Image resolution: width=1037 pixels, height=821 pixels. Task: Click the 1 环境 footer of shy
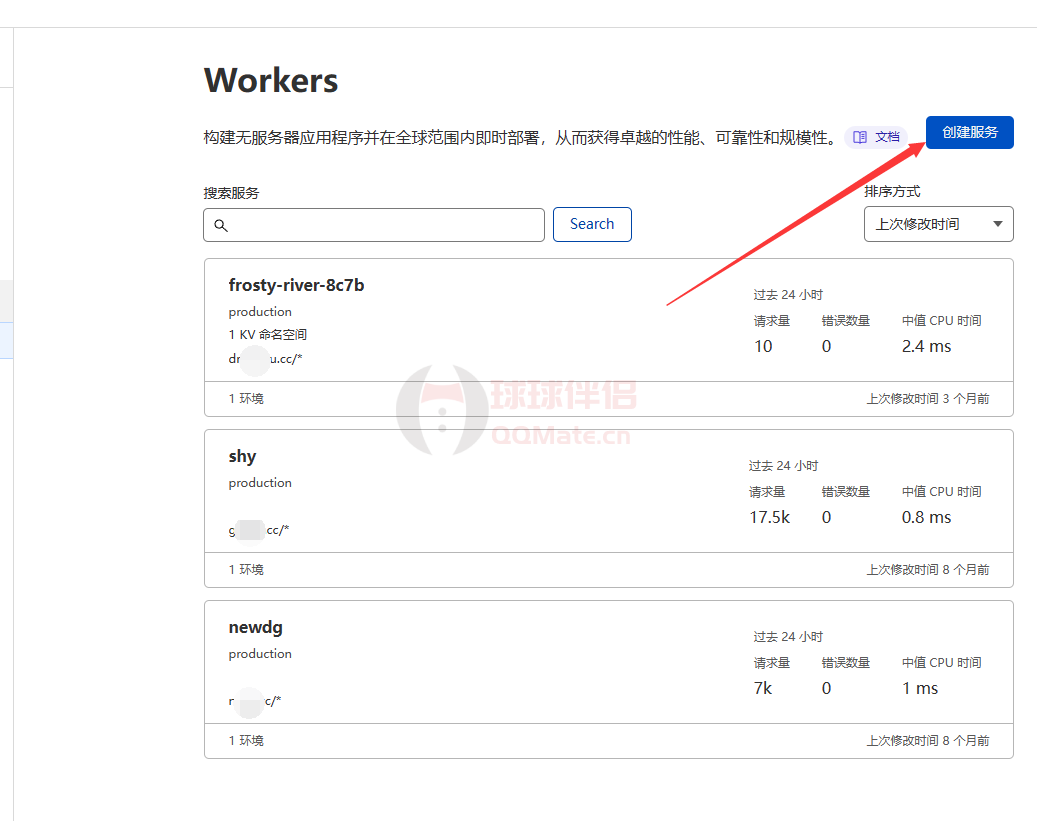(x=246, y=569)
